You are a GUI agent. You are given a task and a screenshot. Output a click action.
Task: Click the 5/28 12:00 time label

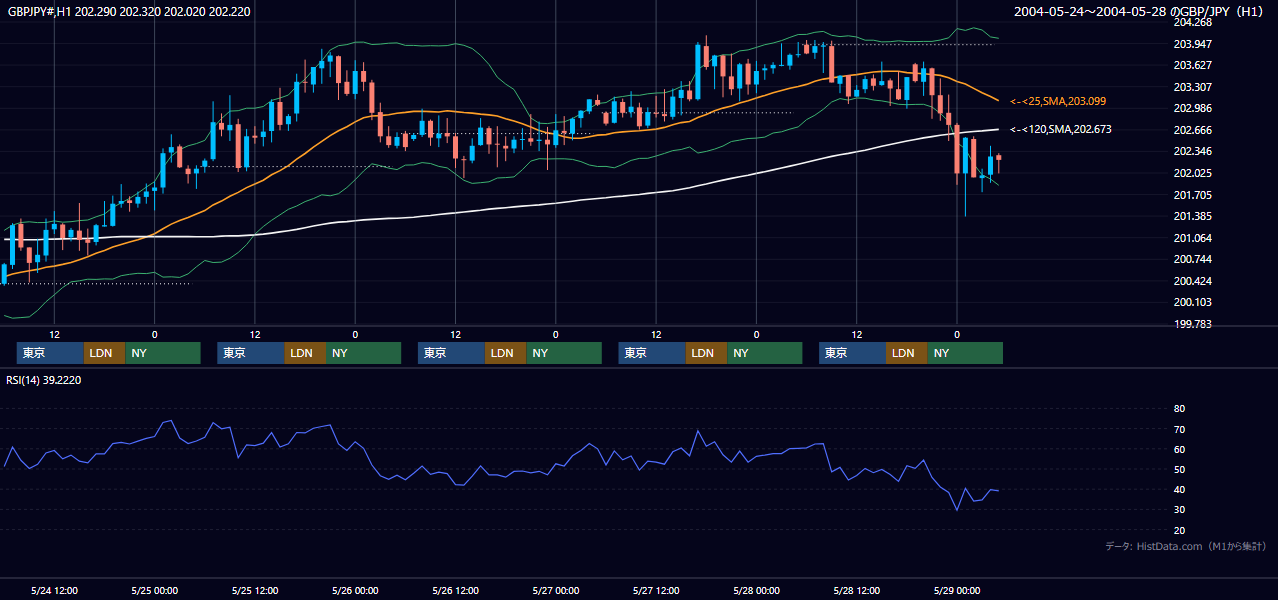coord(856,590)
